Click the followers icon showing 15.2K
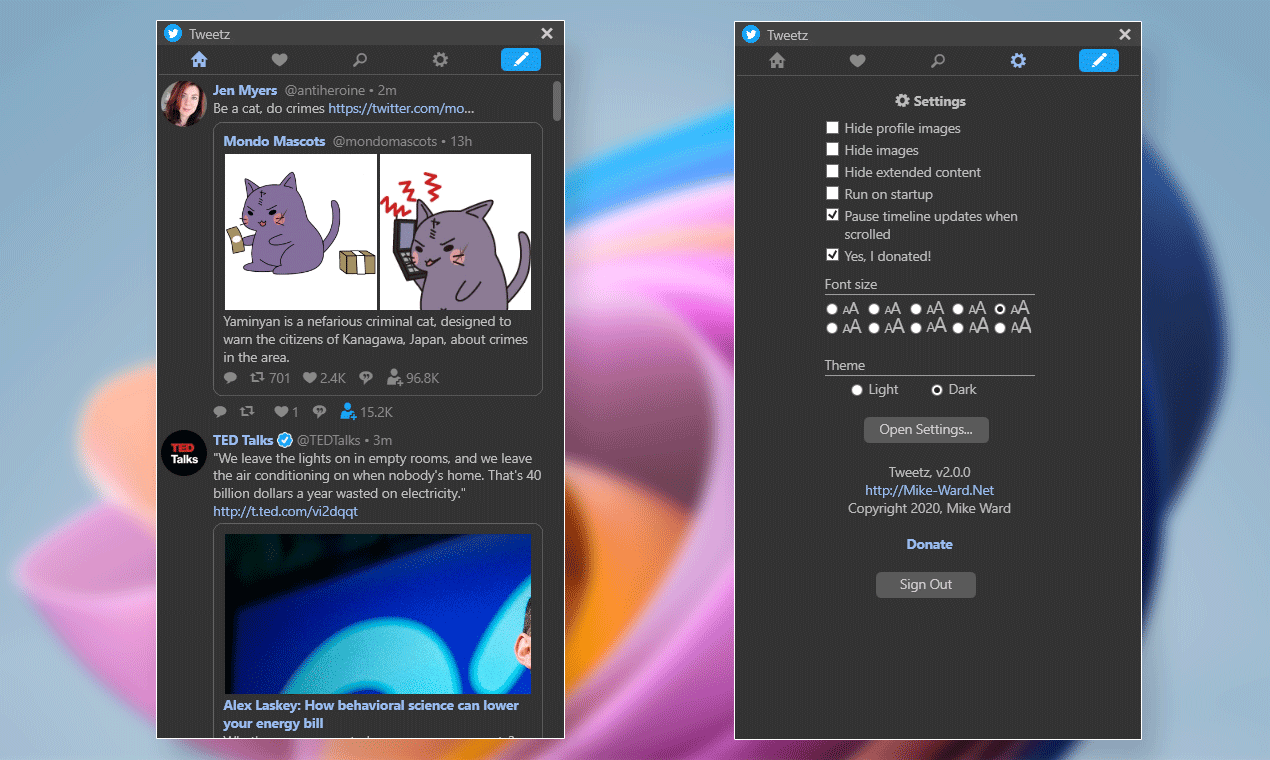1270x760 pixels. tap(349, 411)
